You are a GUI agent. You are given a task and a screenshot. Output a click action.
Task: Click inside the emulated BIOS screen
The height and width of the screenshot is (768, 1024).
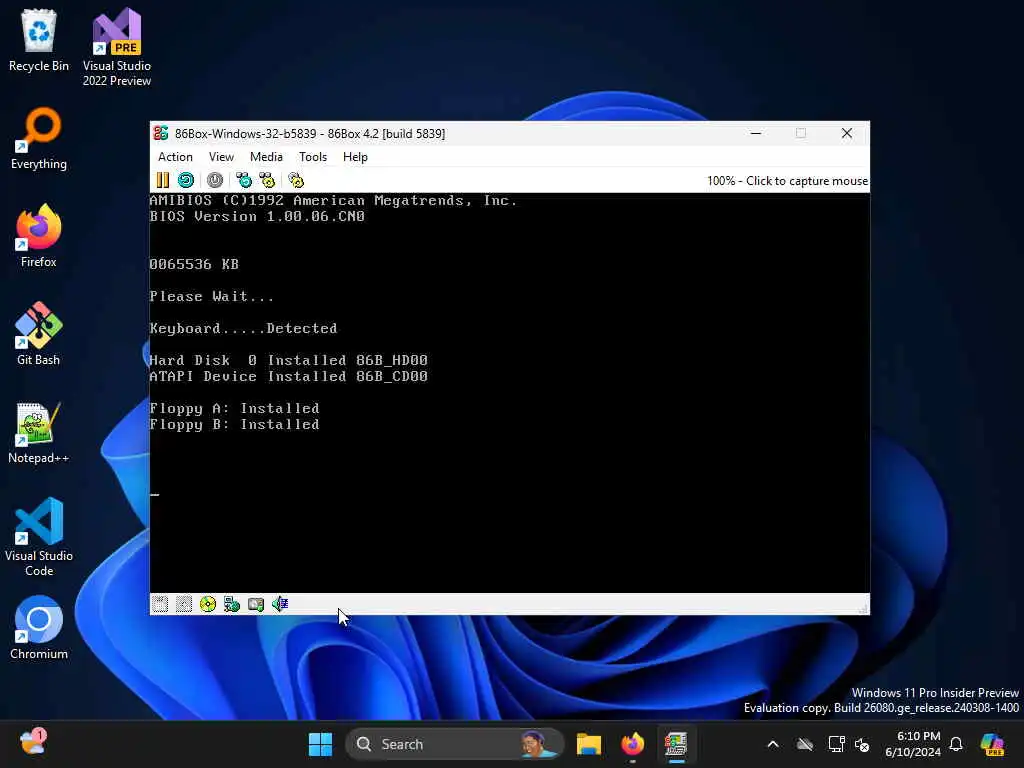pos(509,392)
